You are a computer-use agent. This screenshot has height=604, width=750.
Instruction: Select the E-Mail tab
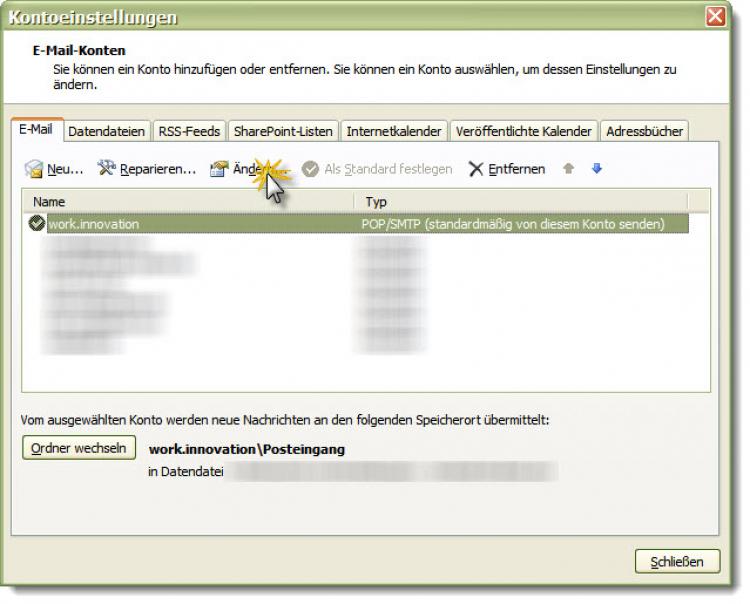point(38,130)
